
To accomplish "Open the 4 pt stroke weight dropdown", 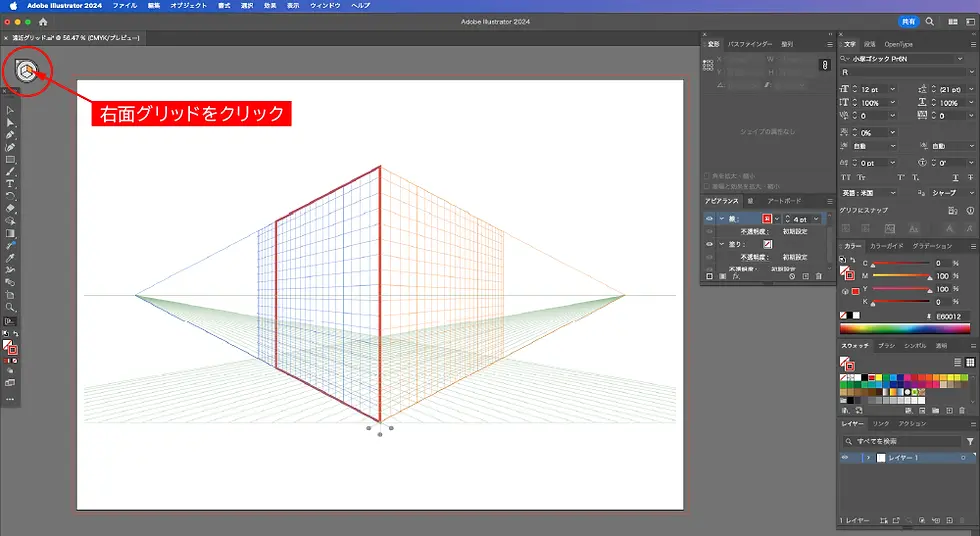I will 817,218.
